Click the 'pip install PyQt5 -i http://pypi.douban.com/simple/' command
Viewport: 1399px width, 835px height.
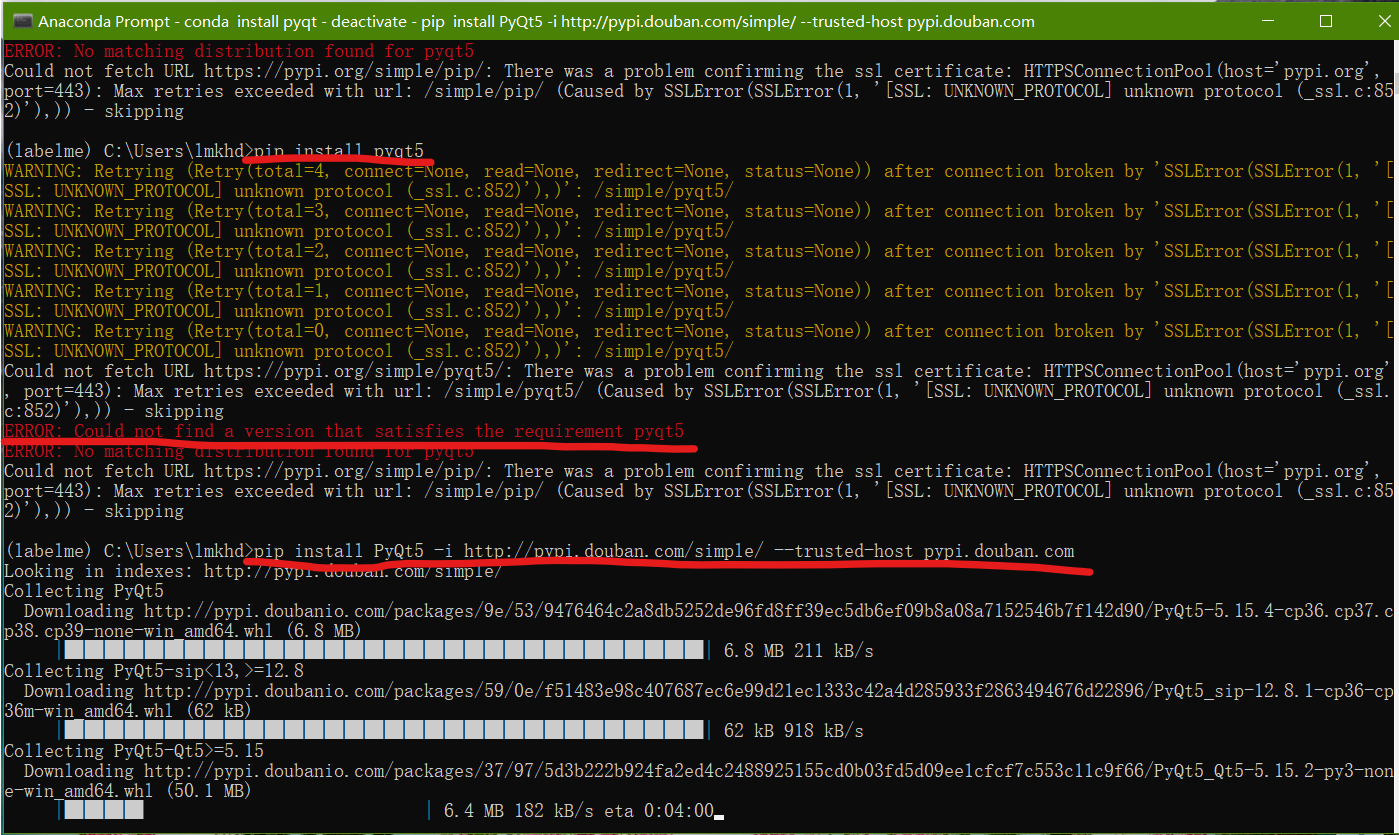coord(509,551)
